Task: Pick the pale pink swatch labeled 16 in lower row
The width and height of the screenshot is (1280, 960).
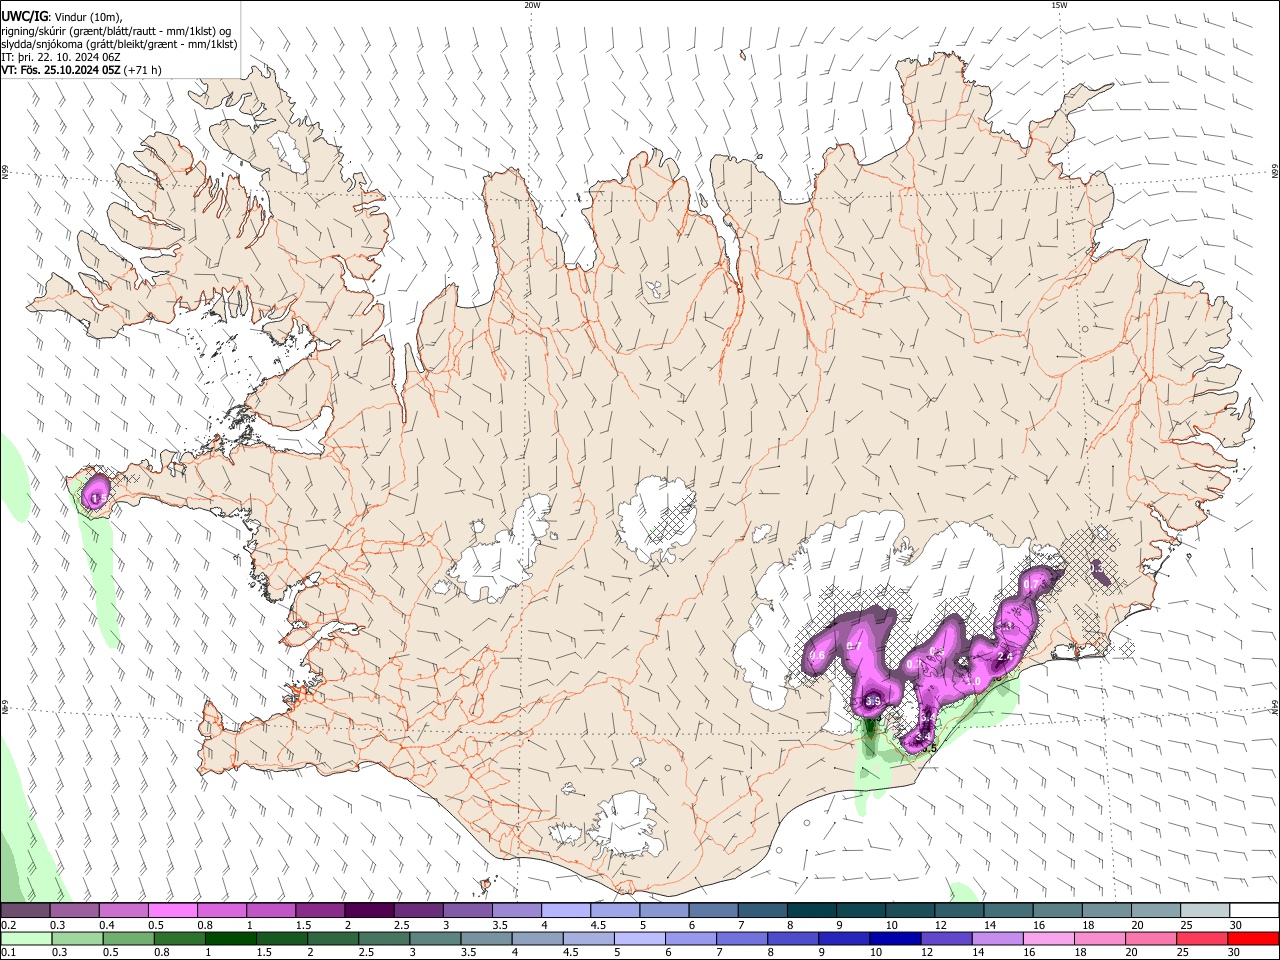Action: click(x=1048, y=939)
